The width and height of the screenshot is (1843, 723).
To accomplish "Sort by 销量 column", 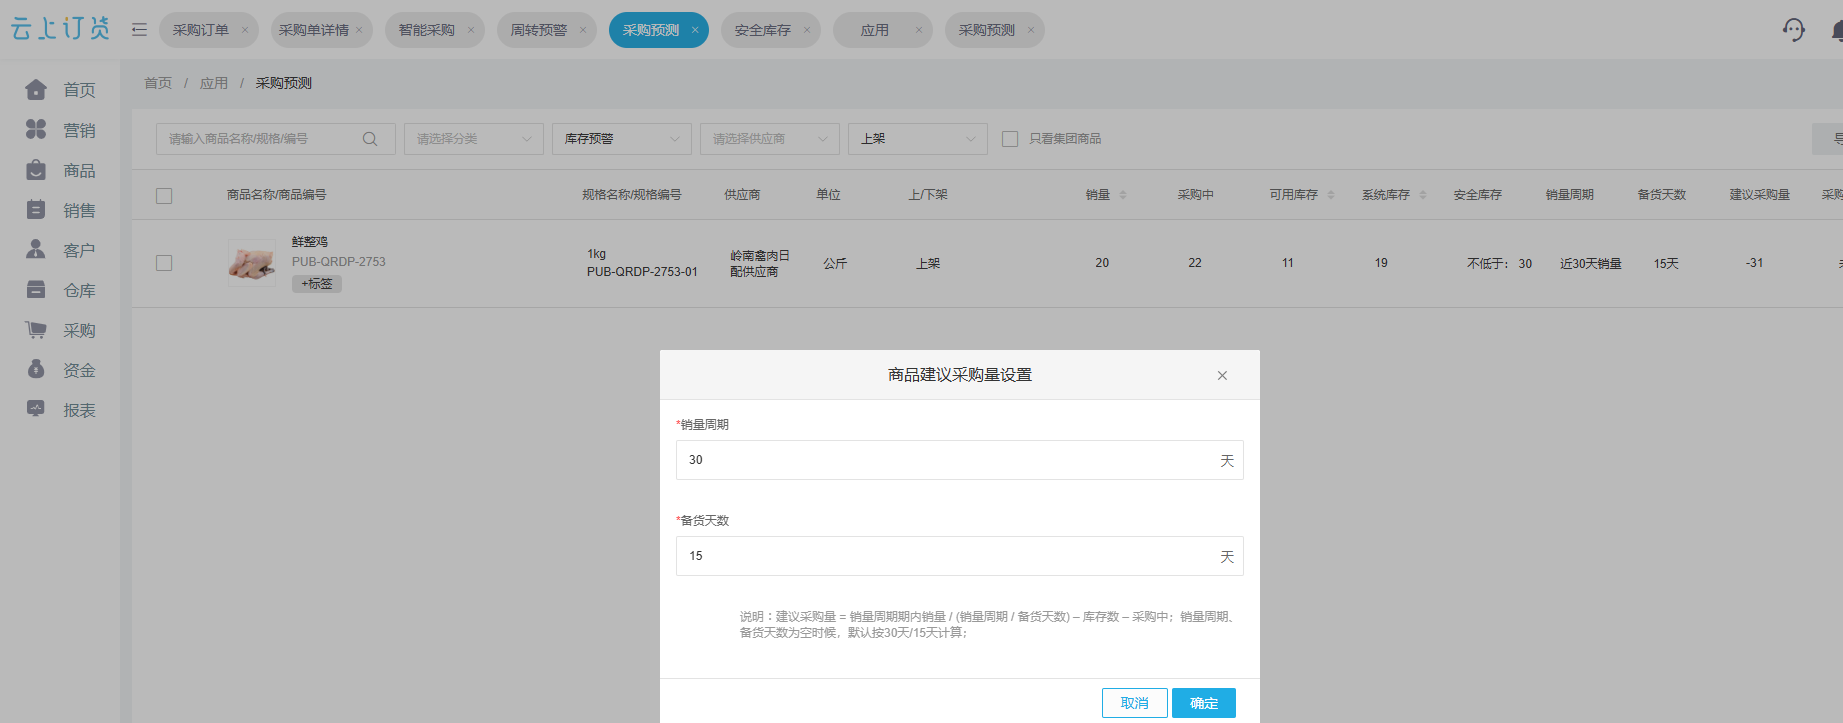I will coord(1123,195).
